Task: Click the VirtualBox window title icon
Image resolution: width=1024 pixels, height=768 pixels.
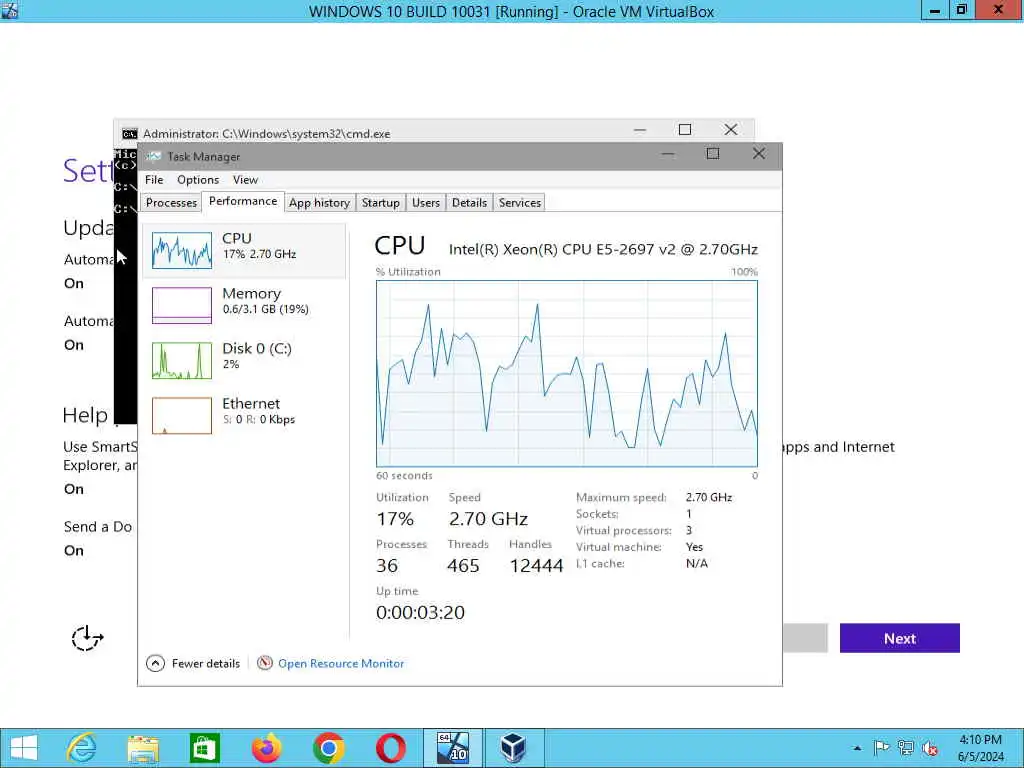Action: [10, 10]
